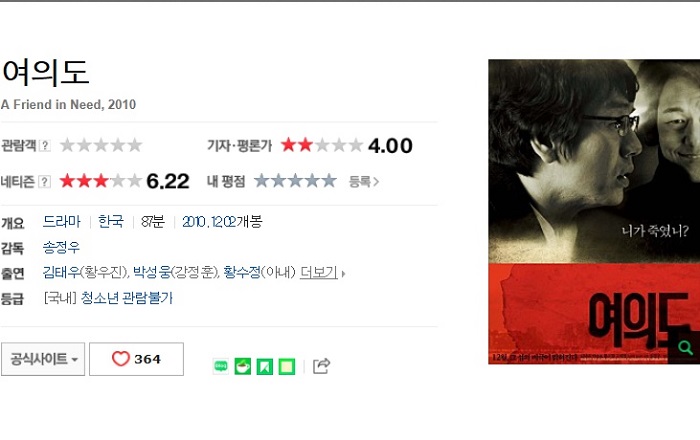Set the 내 평점 star rating
The image size is (700, 440).
(x=295, y=181)
